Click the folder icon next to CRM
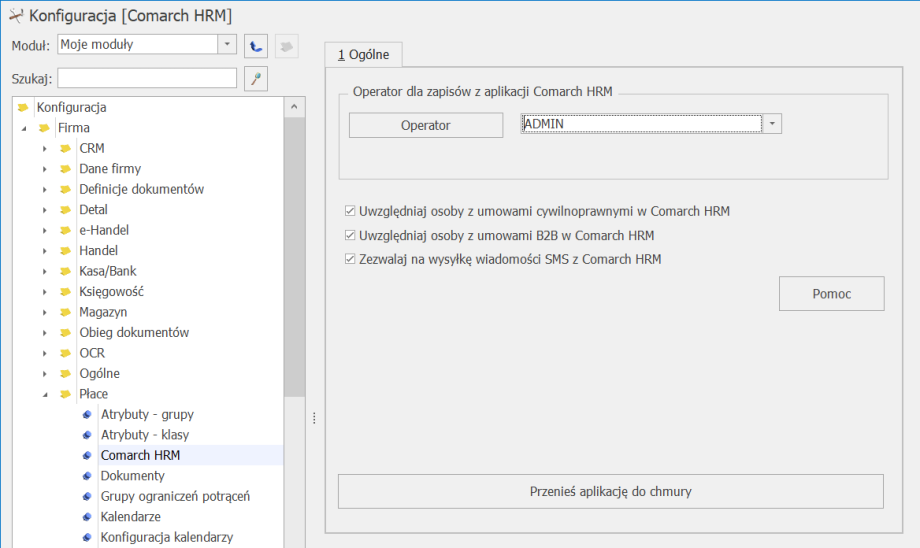 click(65, 148)
